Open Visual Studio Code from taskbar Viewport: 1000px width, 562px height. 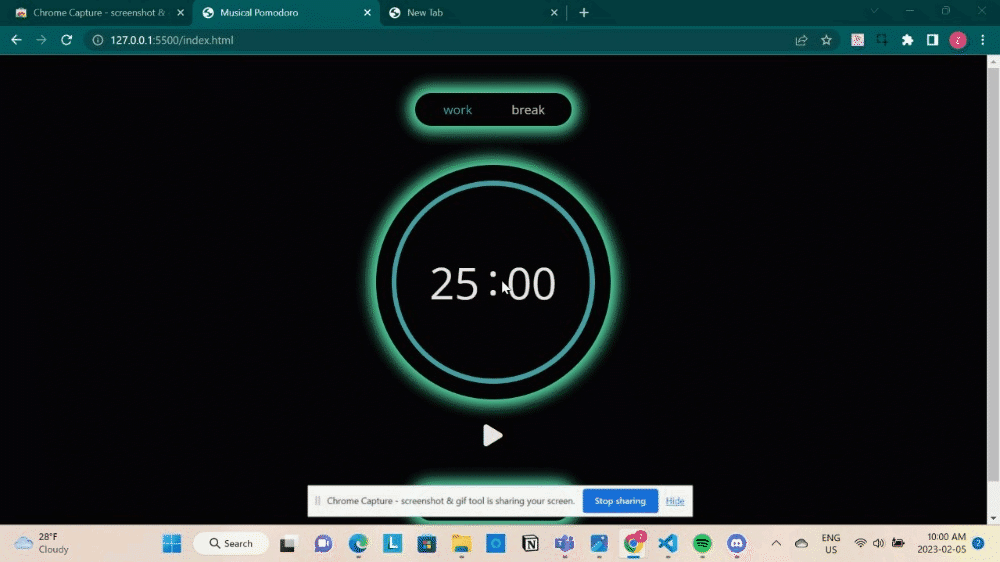pos(668,543)
